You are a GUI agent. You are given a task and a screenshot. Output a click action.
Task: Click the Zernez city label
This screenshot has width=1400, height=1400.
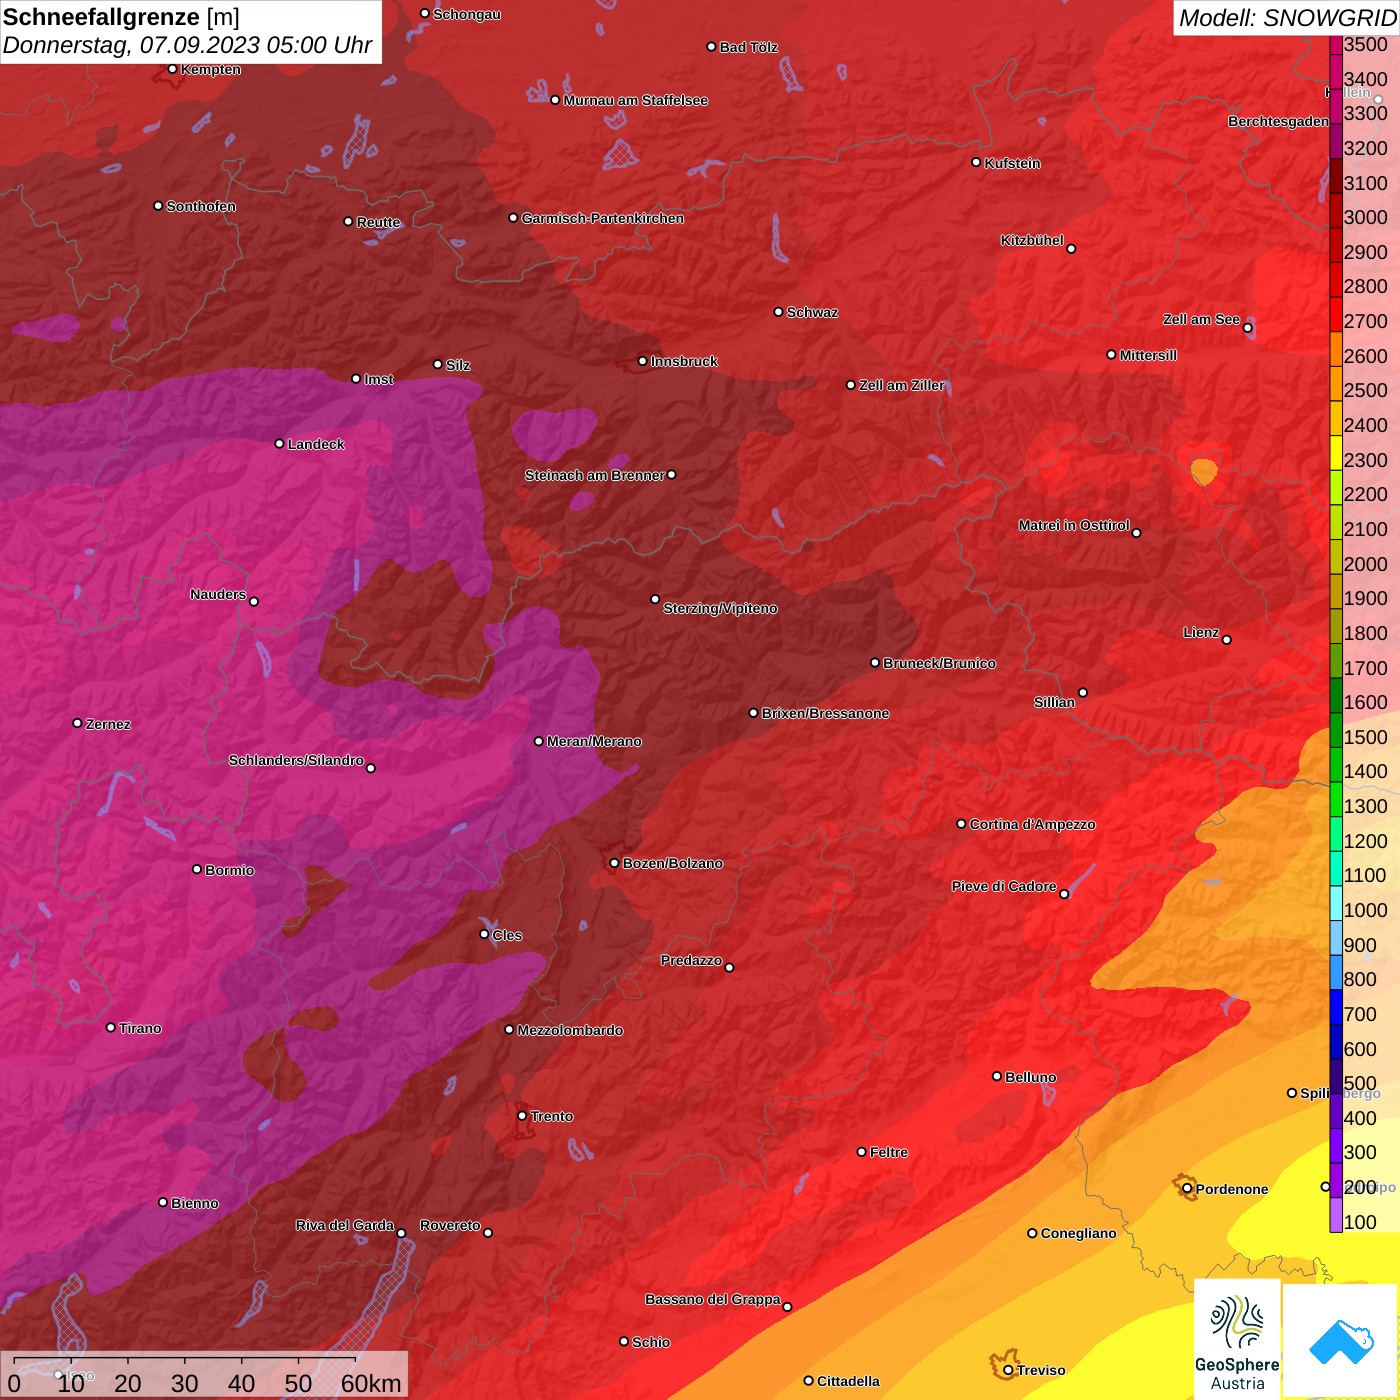108,724
